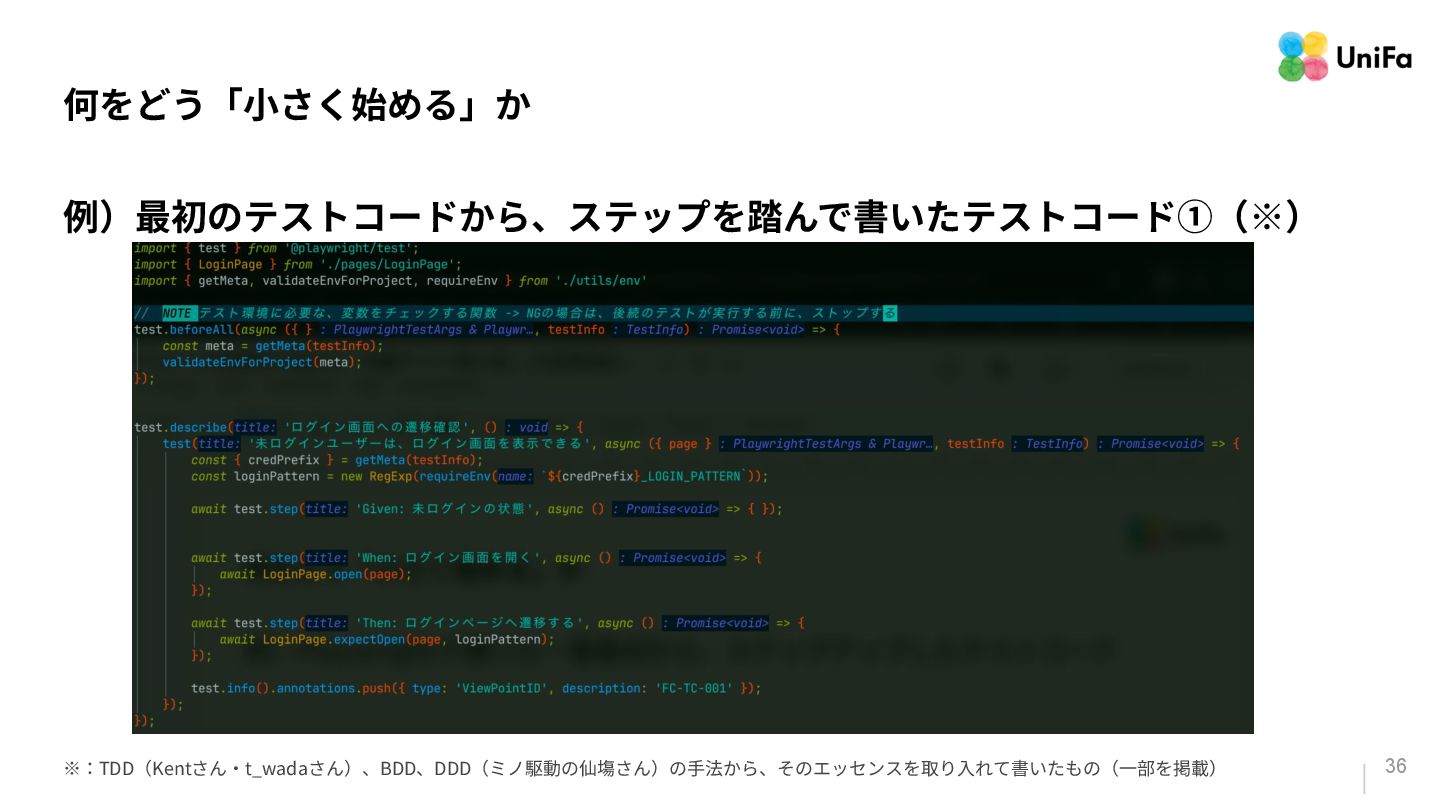Click the UniFa logo icon

1304,57
